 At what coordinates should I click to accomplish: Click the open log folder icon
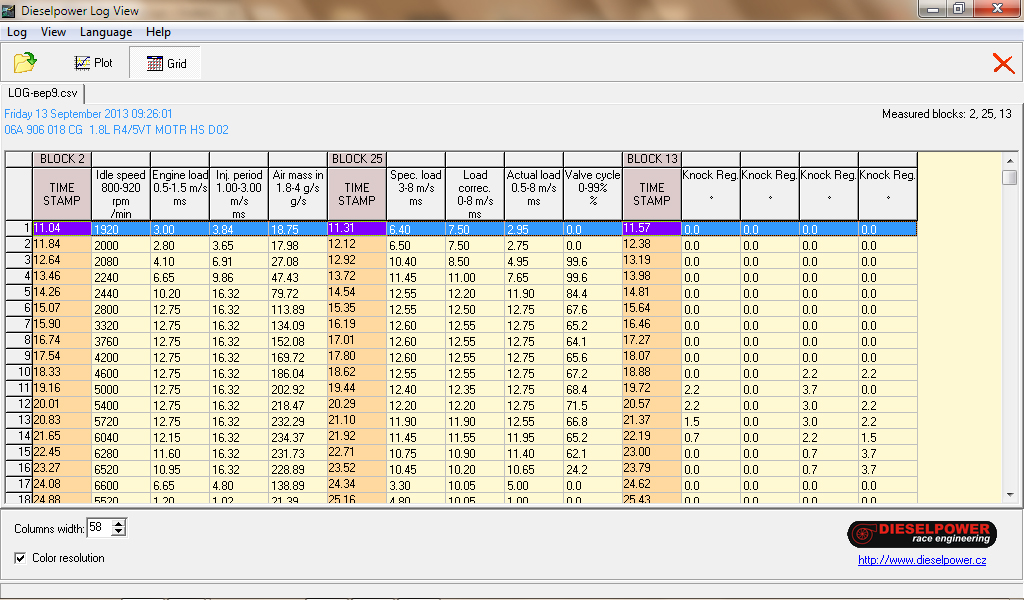[x=25, y=63]
